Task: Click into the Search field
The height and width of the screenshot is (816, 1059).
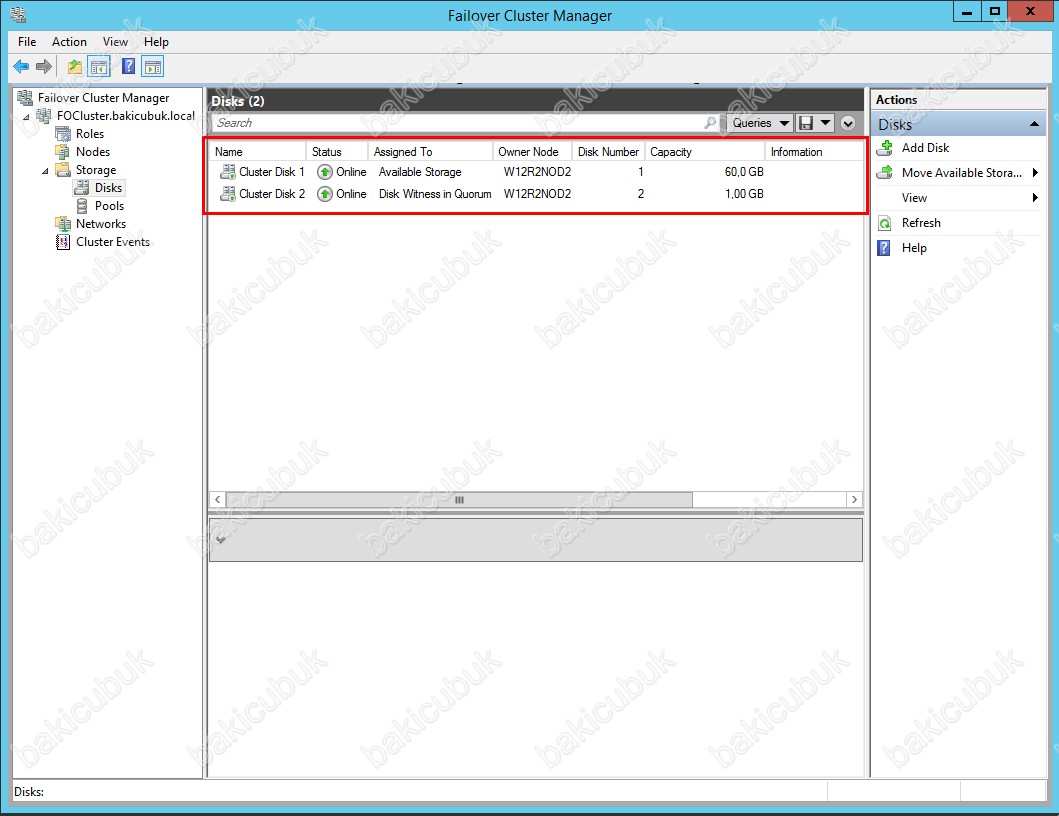Action: [457, 123]
